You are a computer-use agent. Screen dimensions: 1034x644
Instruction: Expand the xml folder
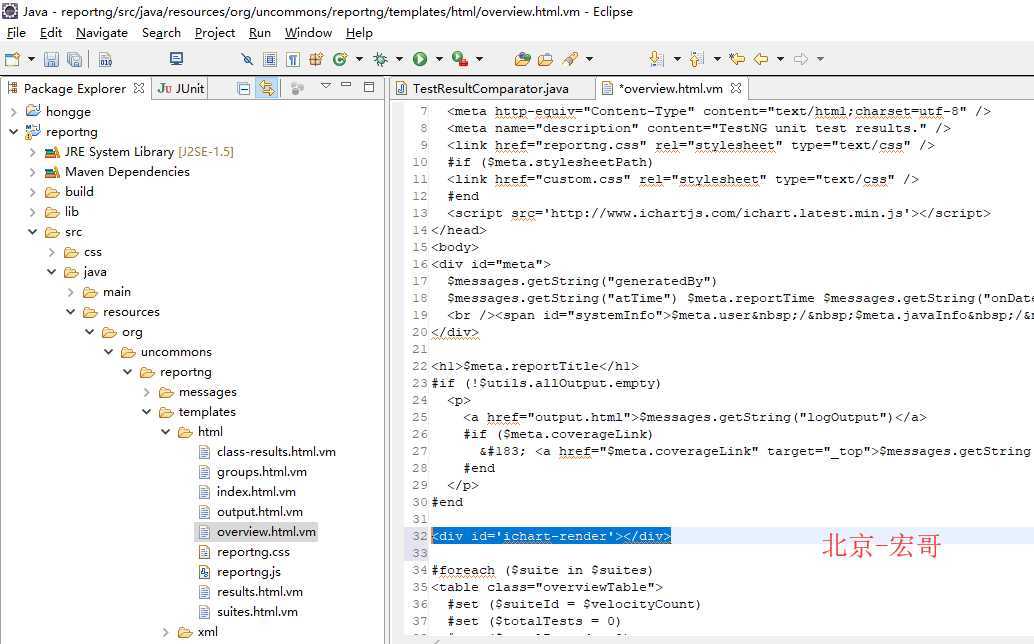pyautogui.click(x=166, y=632)
